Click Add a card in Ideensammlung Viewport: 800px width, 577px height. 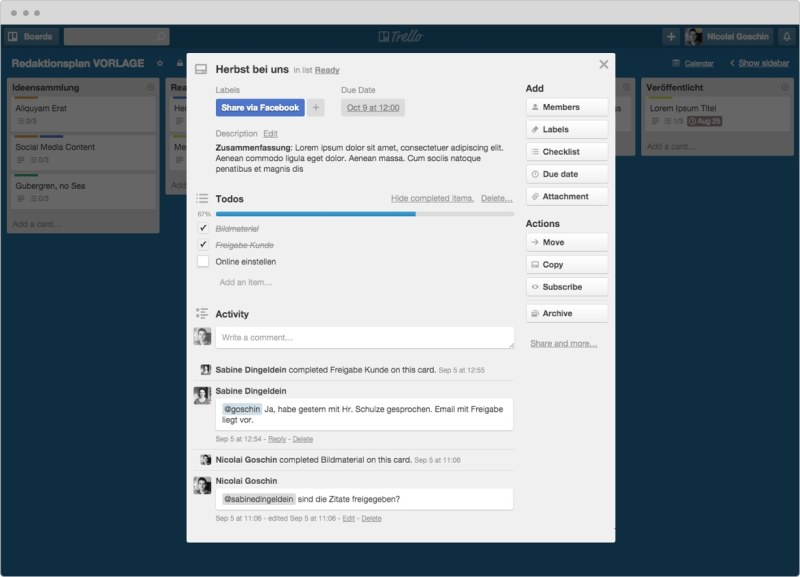pyautogui.click(x=37, y=224)
